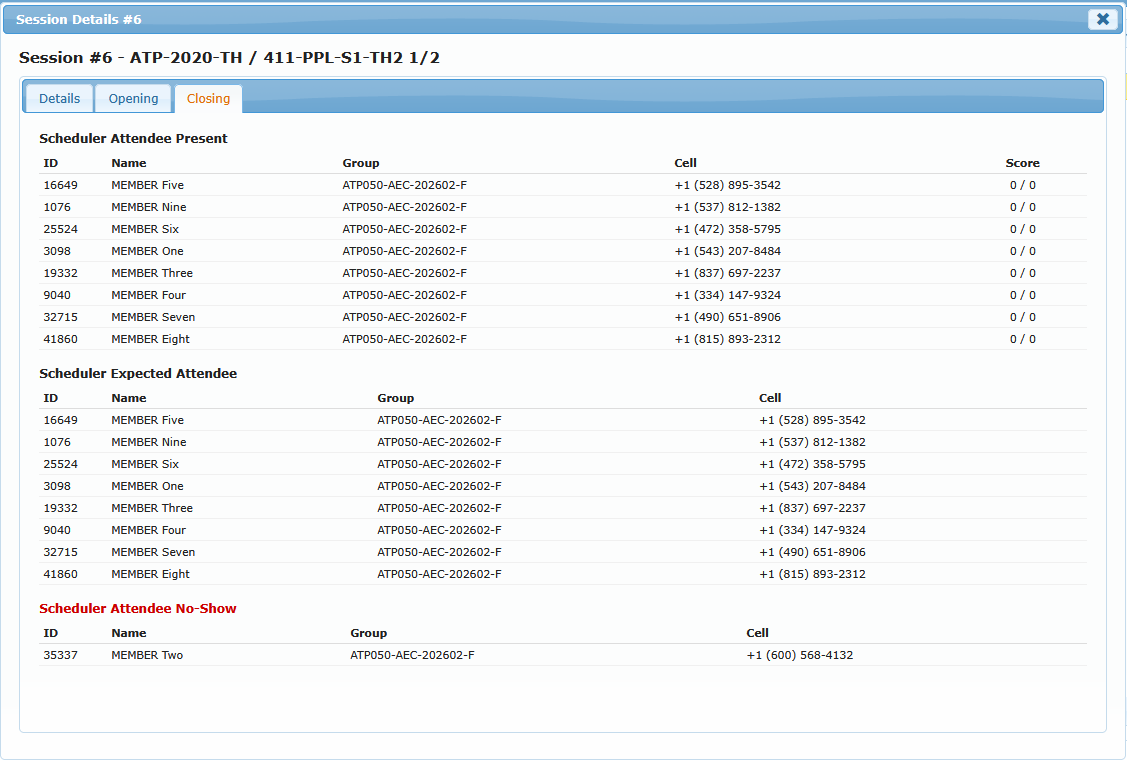The width and height of the screenshot is (1127, 761).
Task: Select ID 35337 in the No-Show table
Action: (x=60, y=655)
